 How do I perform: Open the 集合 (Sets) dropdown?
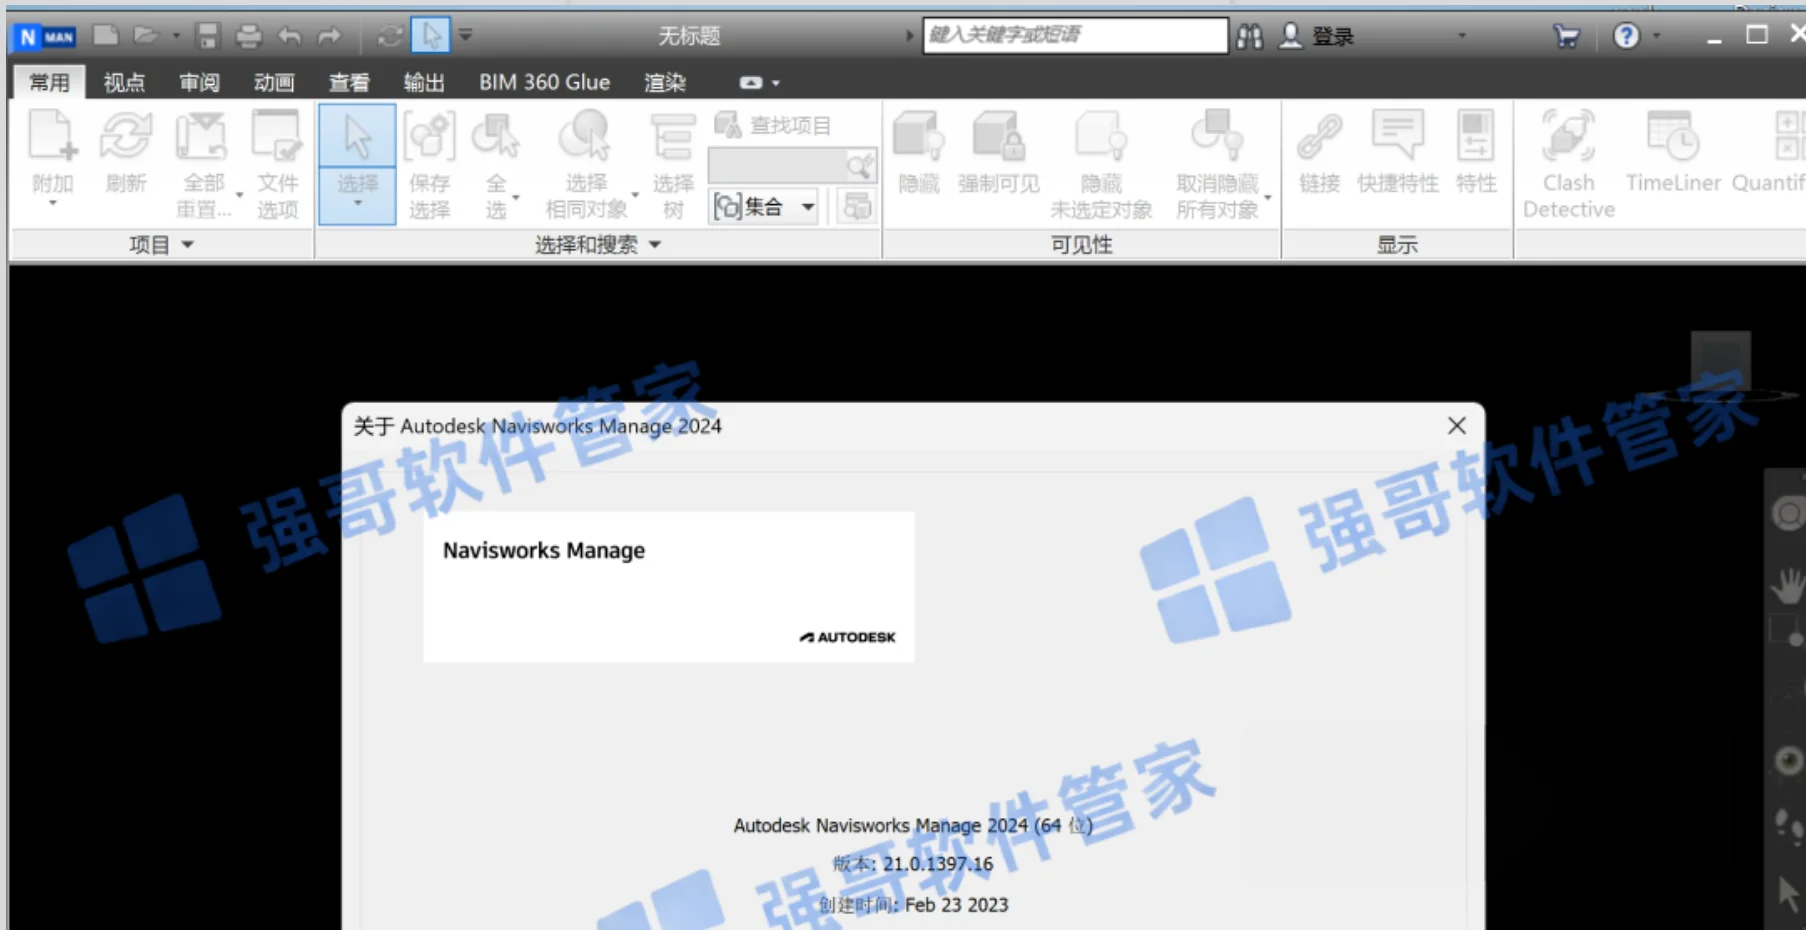[x=765, y=207]
